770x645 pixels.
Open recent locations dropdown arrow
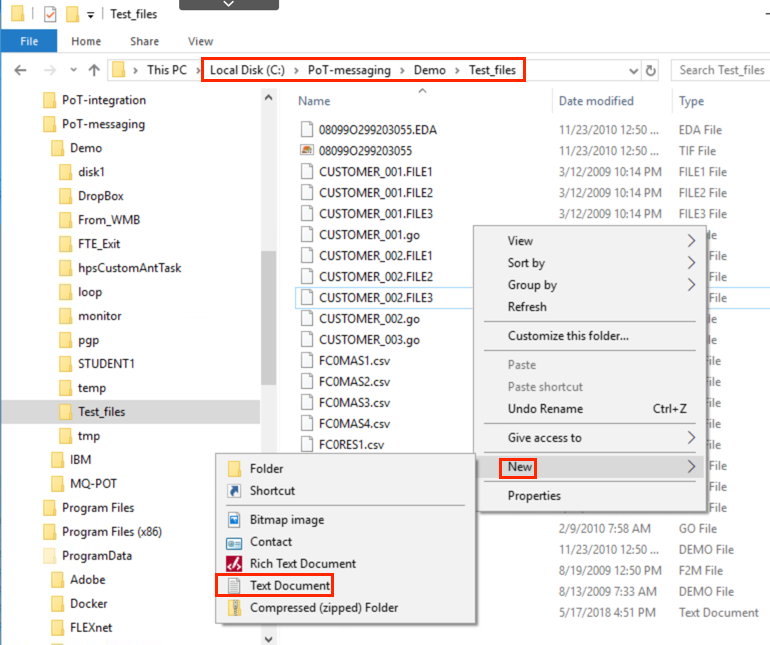[x=74, y=70]
